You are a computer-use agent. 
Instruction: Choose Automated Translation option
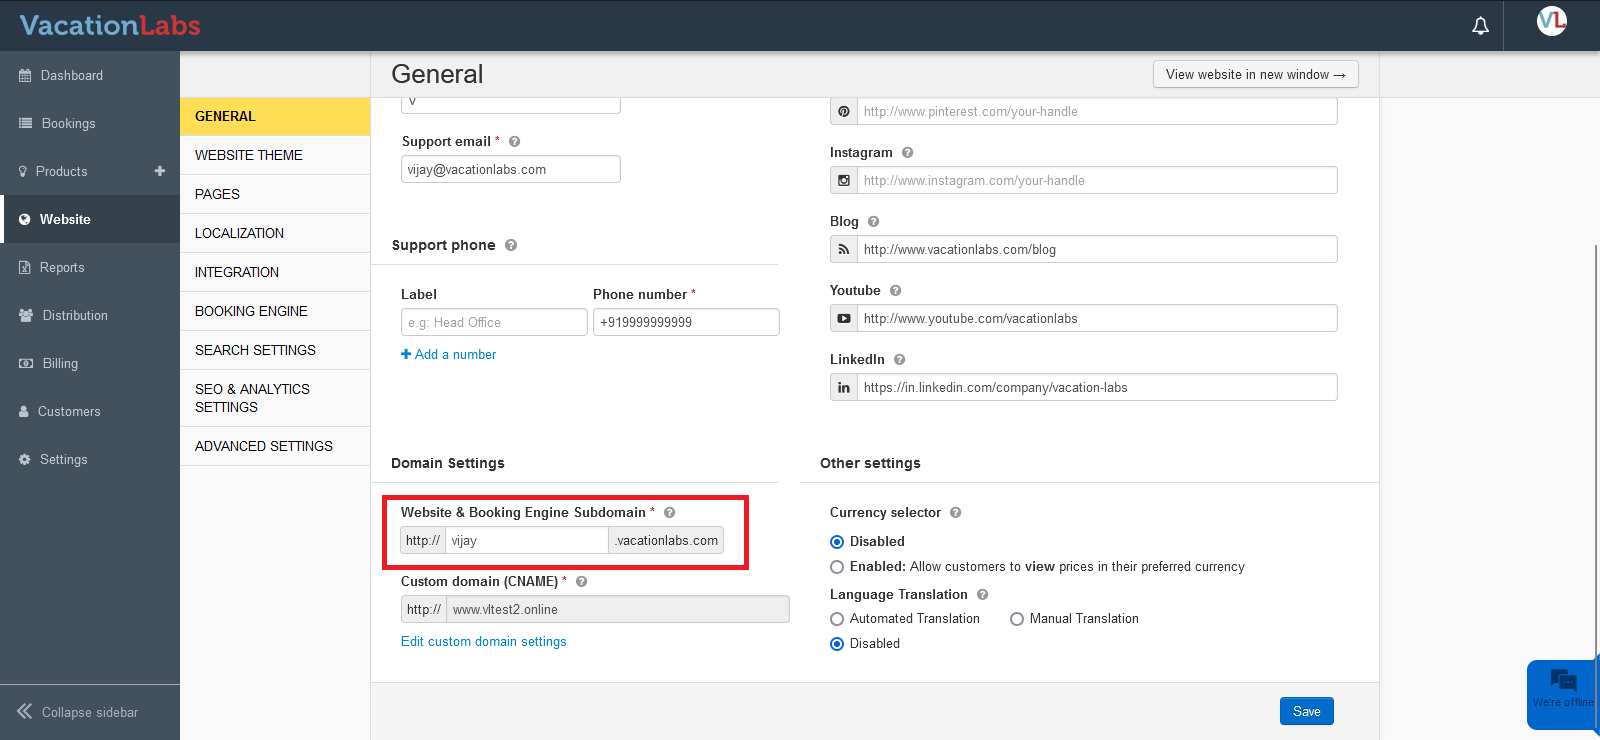pyautogui.click(x=837, y=619)
